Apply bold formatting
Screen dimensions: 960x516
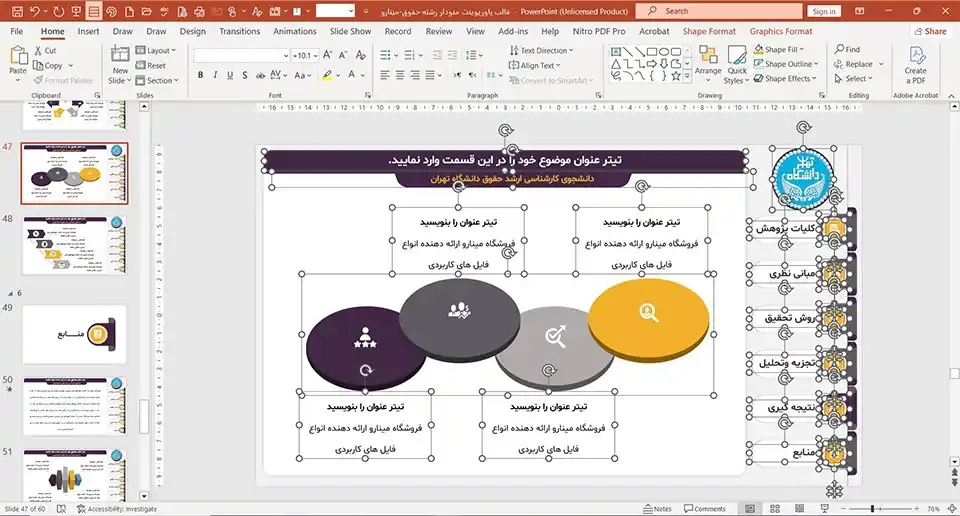click(200, 75)
